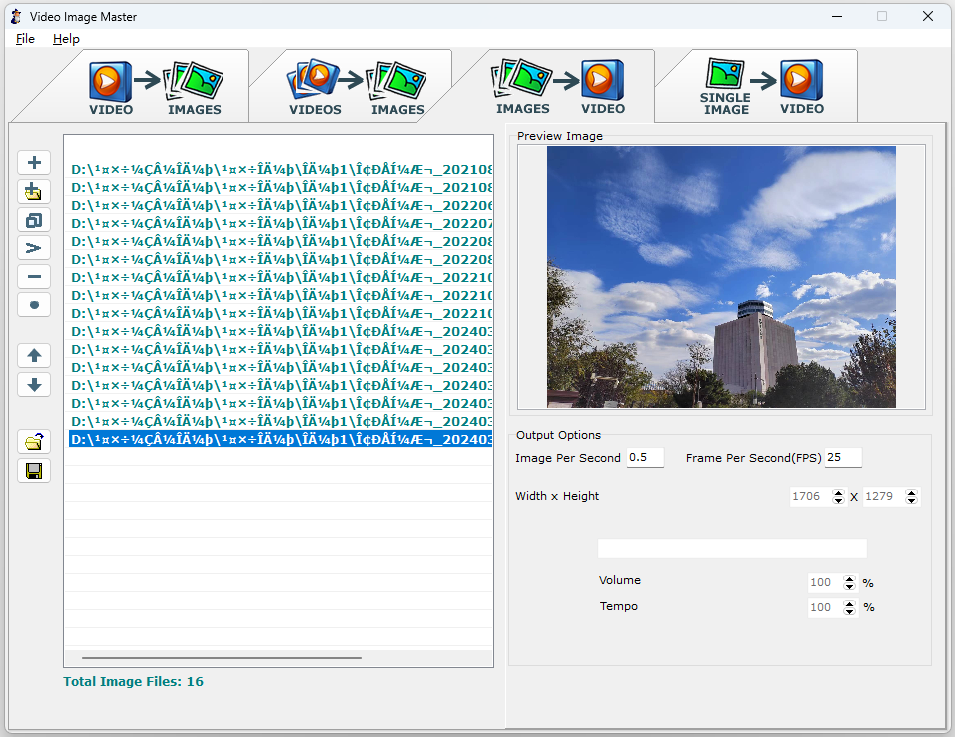Click the minus icon to remove image
The height and width of the screenshot is (737, 955).
click(34, 277)
